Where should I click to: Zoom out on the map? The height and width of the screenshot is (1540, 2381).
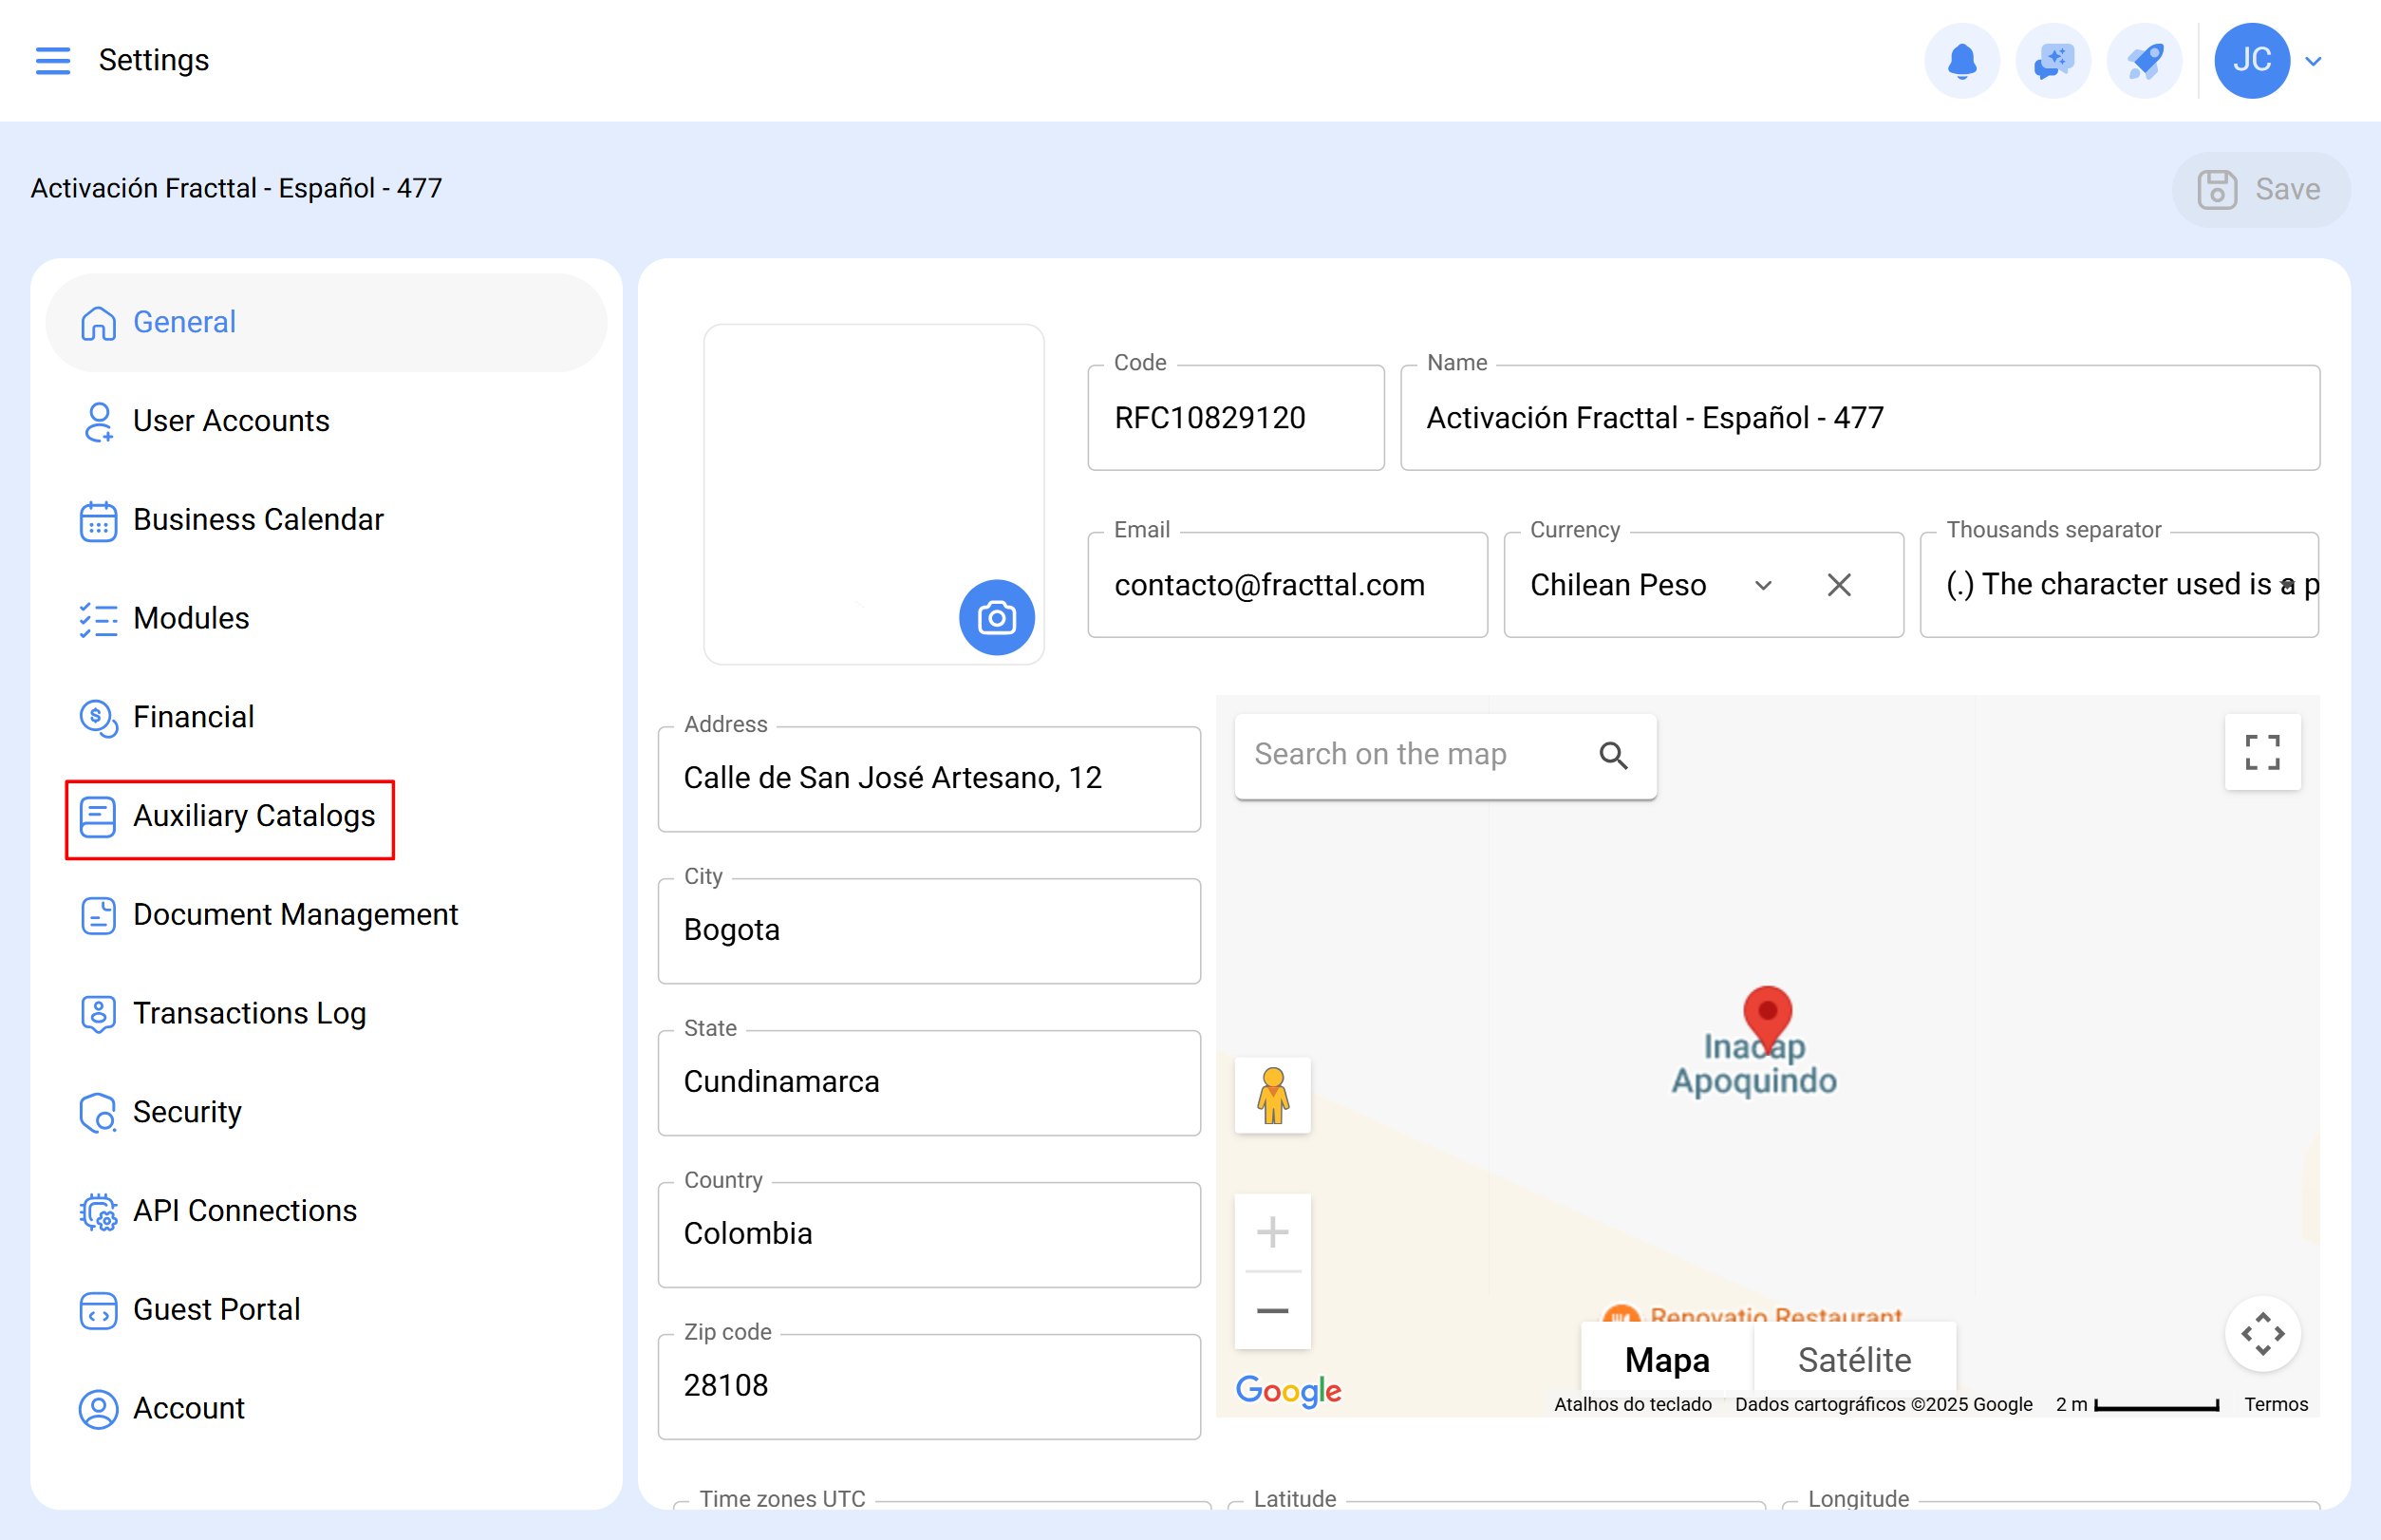[x=1272, y=1311]
